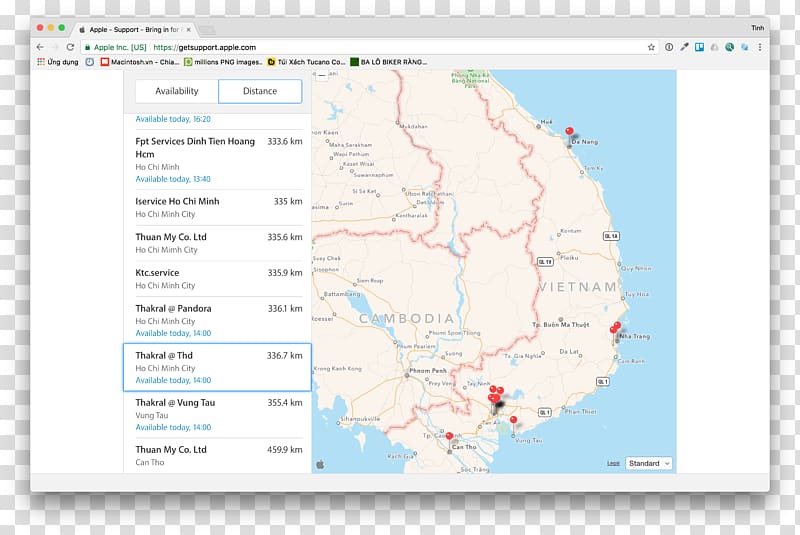The image size is (800, 535).
Task: Select Thakral @ Vung Tau location
Action: coord(218,415)
